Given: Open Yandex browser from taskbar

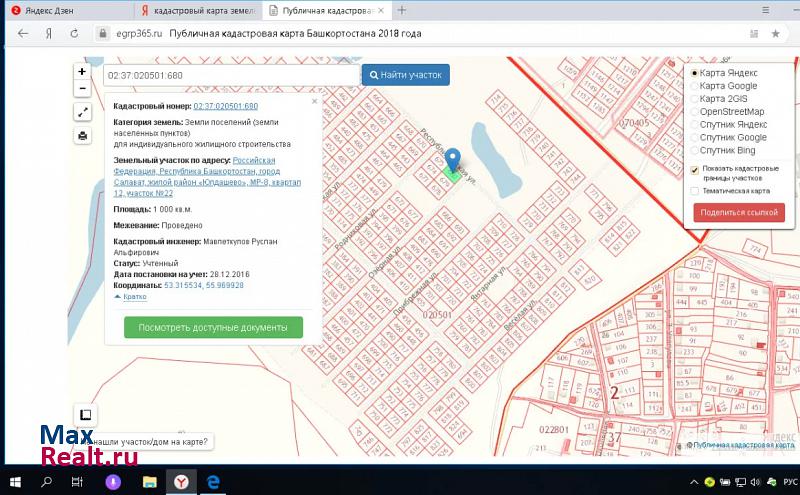Looking at the screenshot, I should click(181, 482).
